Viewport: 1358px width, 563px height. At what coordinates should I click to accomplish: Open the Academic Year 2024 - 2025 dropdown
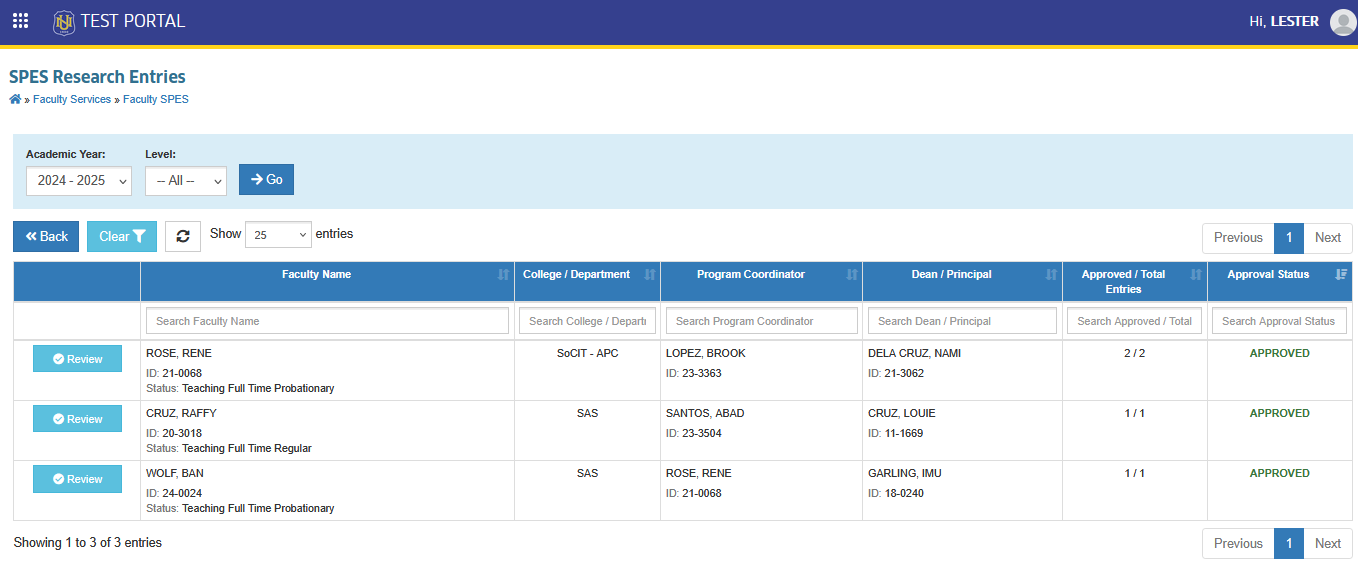(x=79, y=181)
